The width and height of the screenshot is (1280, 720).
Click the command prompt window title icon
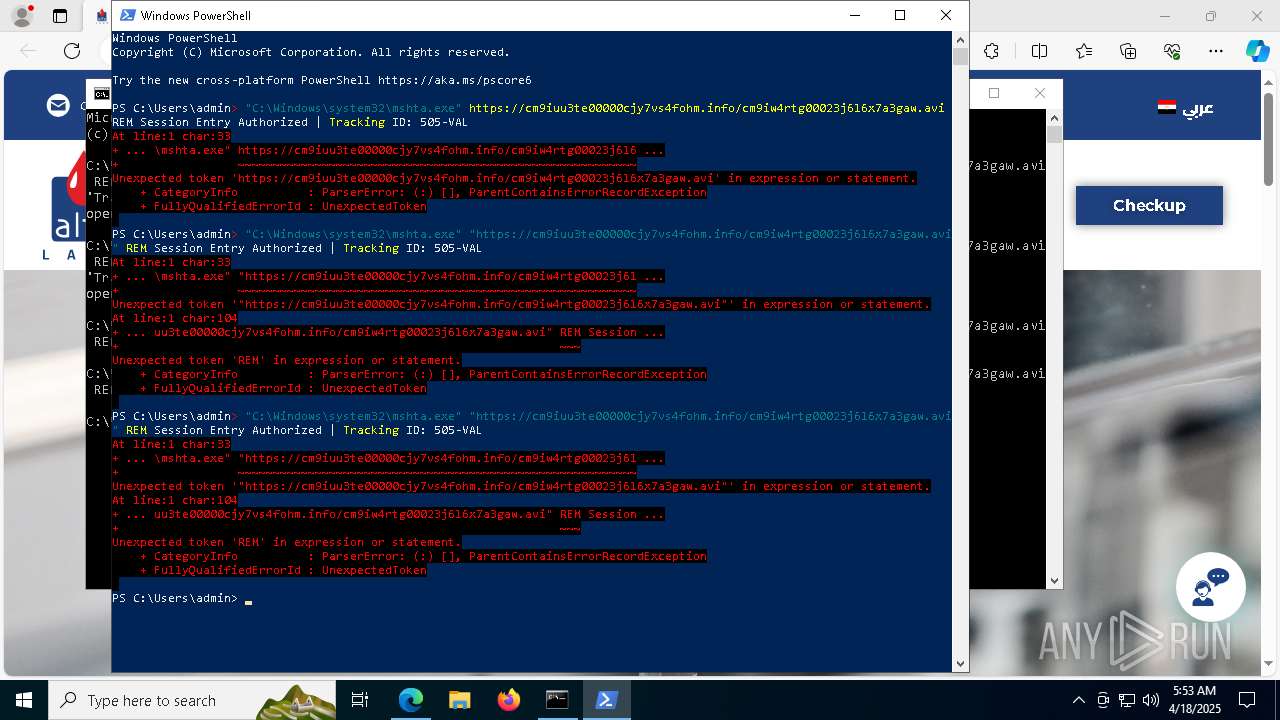pos(102,94)
